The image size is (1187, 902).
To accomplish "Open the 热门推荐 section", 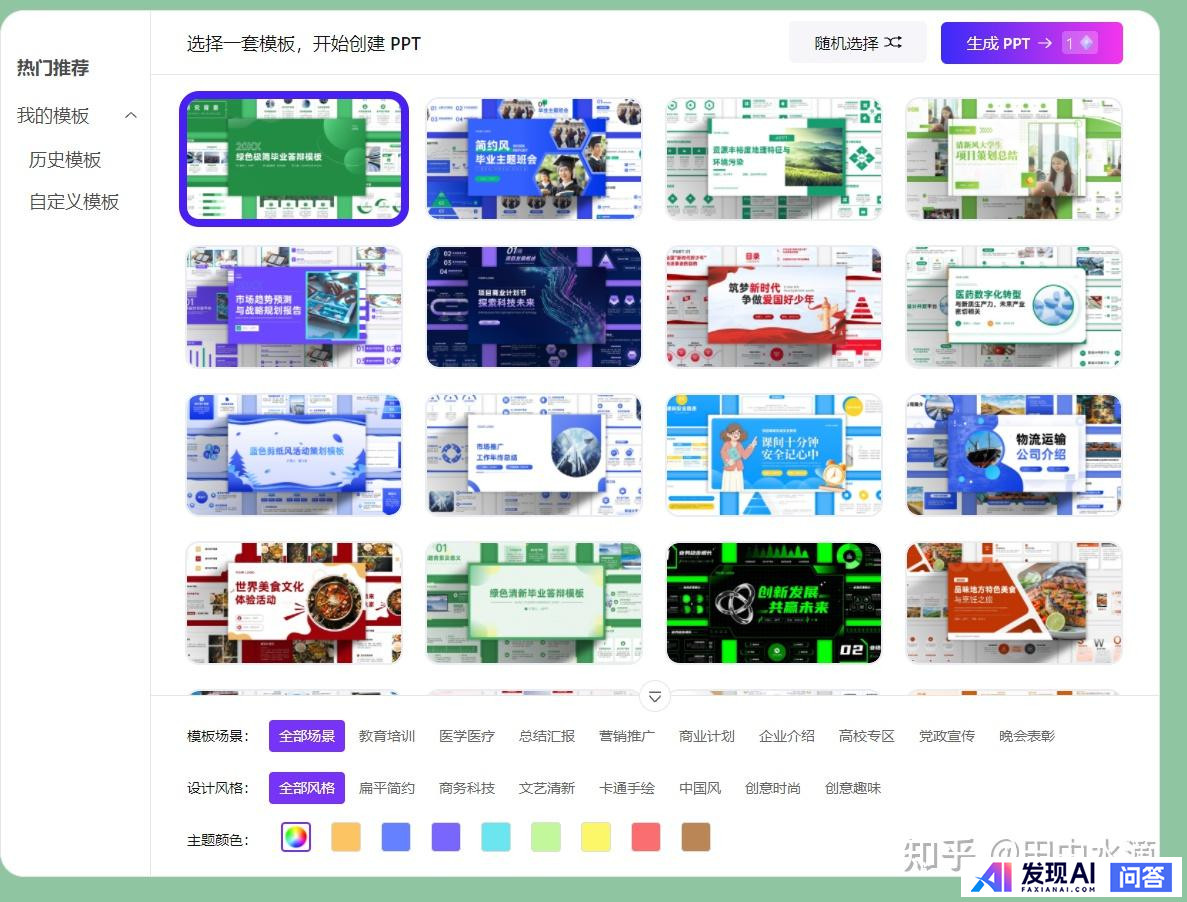I will [x=53, y=68].
